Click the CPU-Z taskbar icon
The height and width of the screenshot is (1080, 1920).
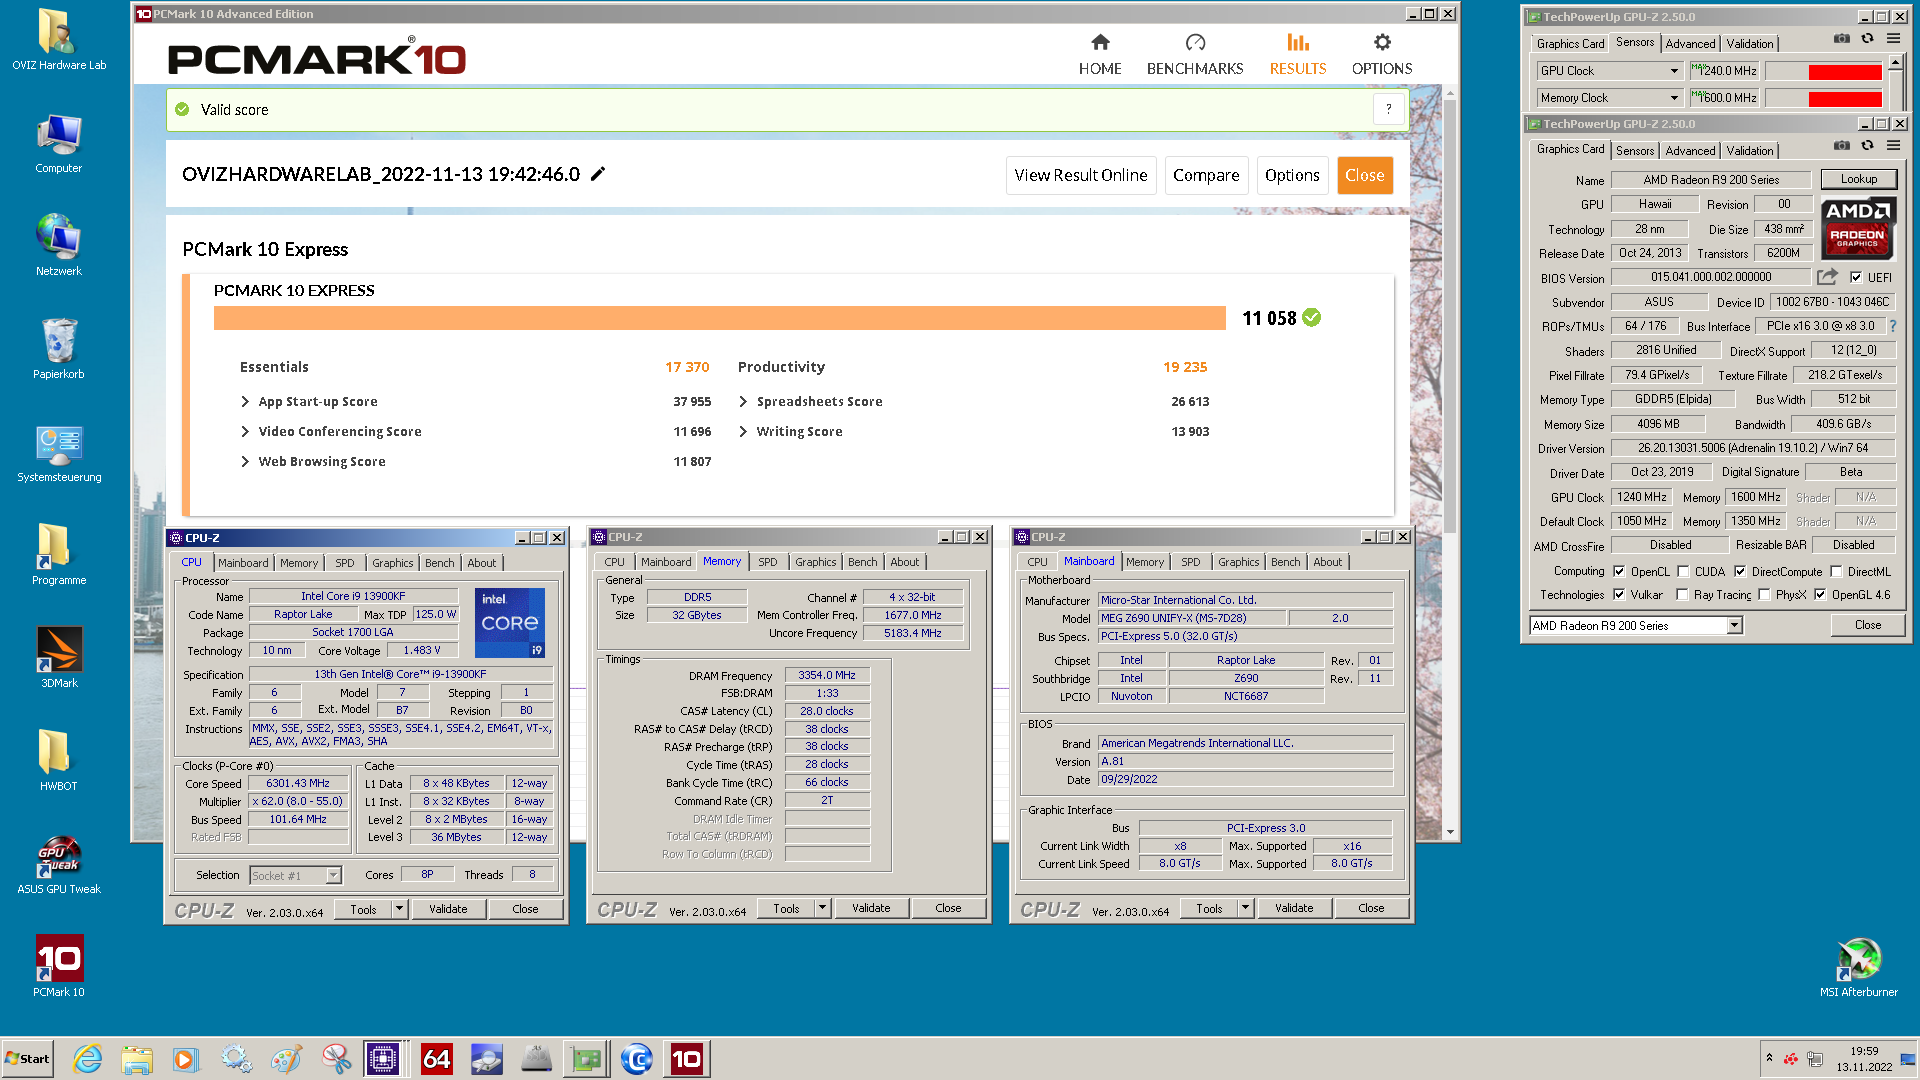point(382,1059)
